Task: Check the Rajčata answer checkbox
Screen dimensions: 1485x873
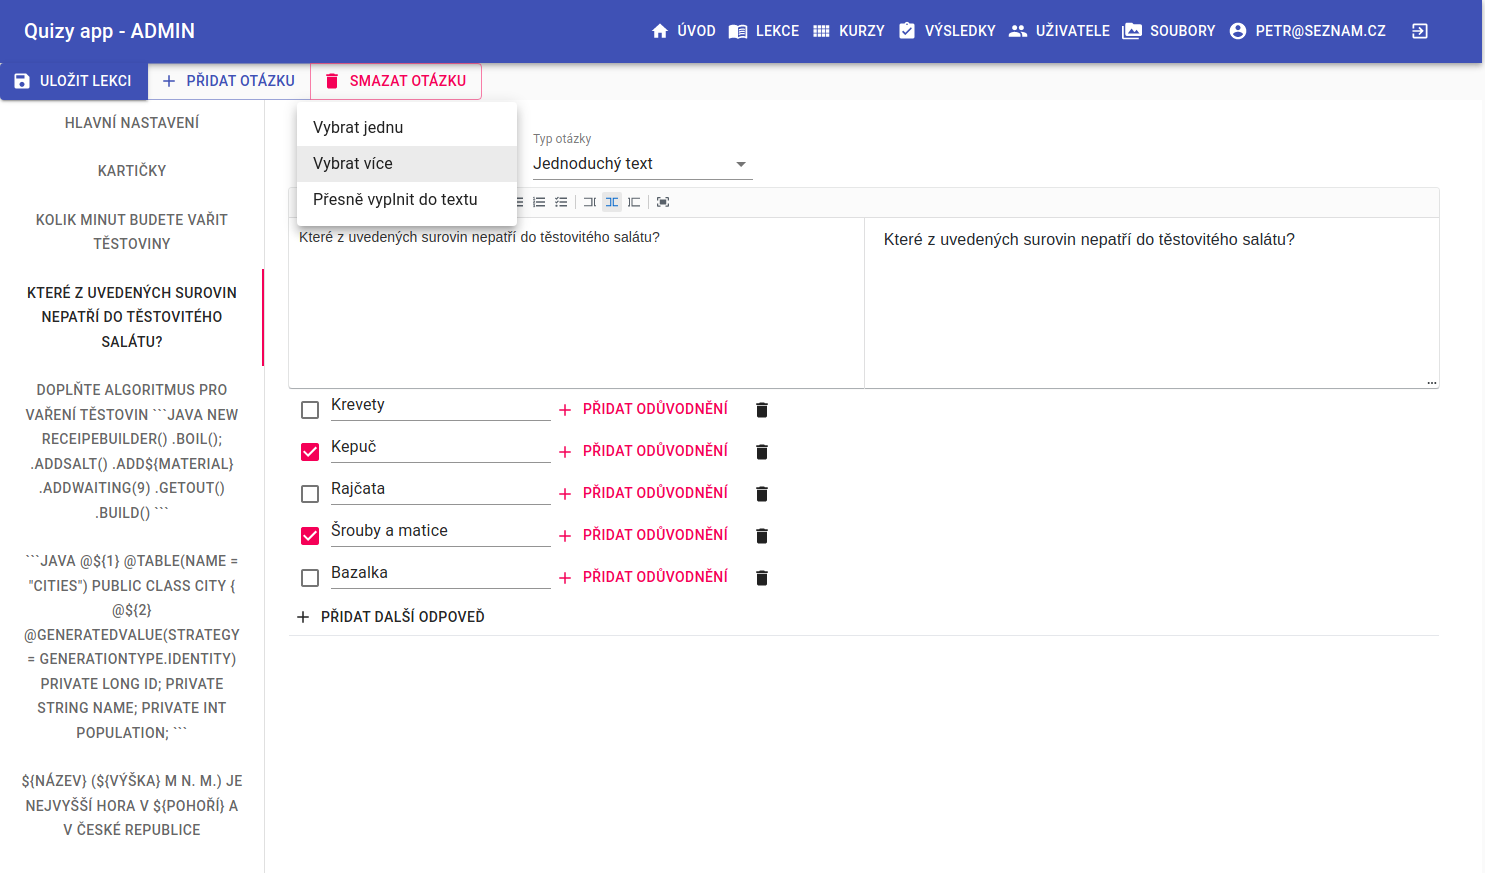Action: point(310,494)
